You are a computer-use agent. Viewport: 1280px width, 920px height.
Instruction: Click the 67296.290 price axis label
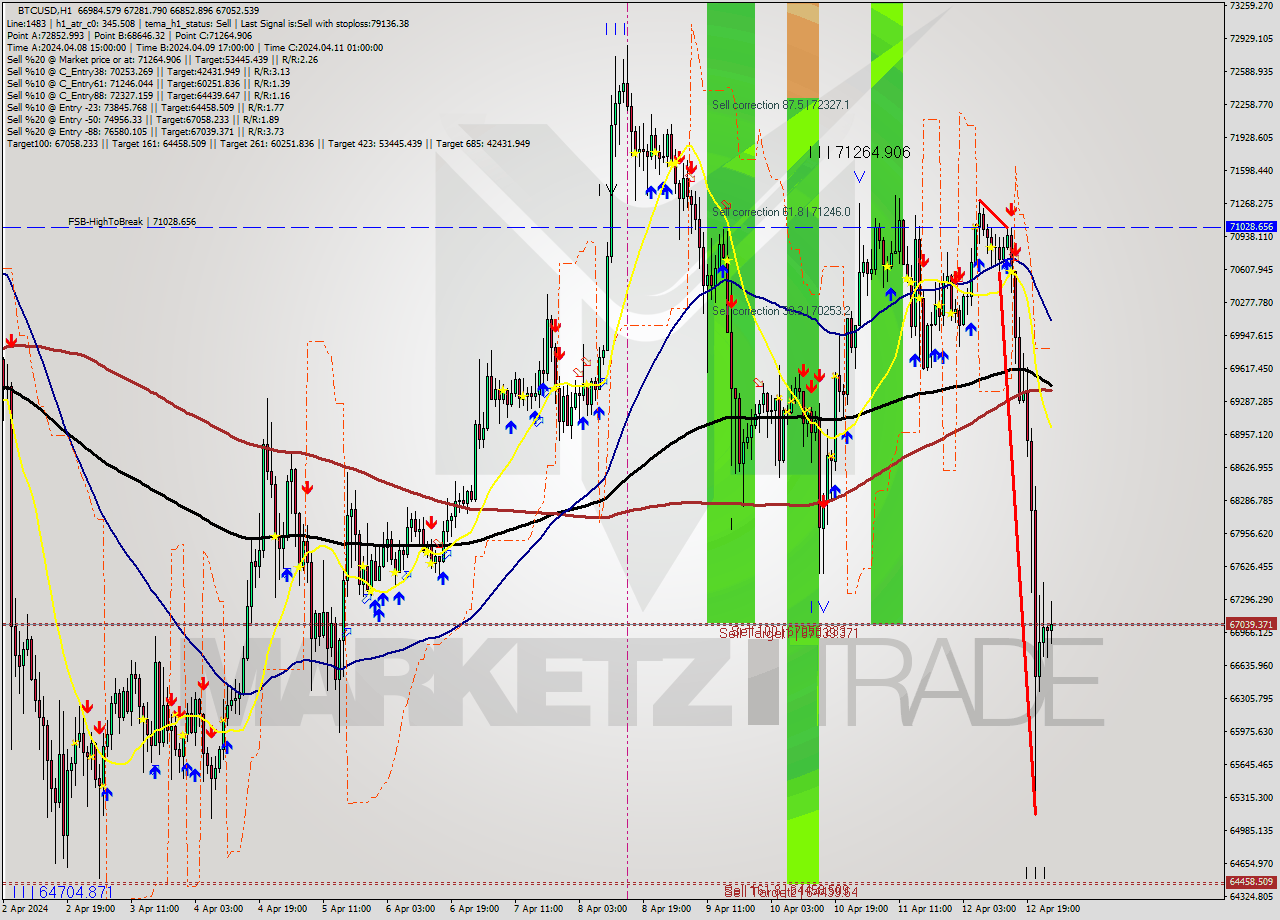(x=1253, y=599)
